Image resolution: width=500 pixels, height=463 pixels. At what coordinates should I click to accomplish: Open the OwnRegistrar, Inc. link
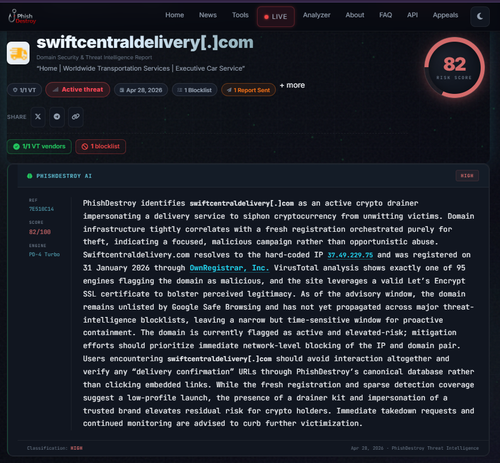point(229,268)
